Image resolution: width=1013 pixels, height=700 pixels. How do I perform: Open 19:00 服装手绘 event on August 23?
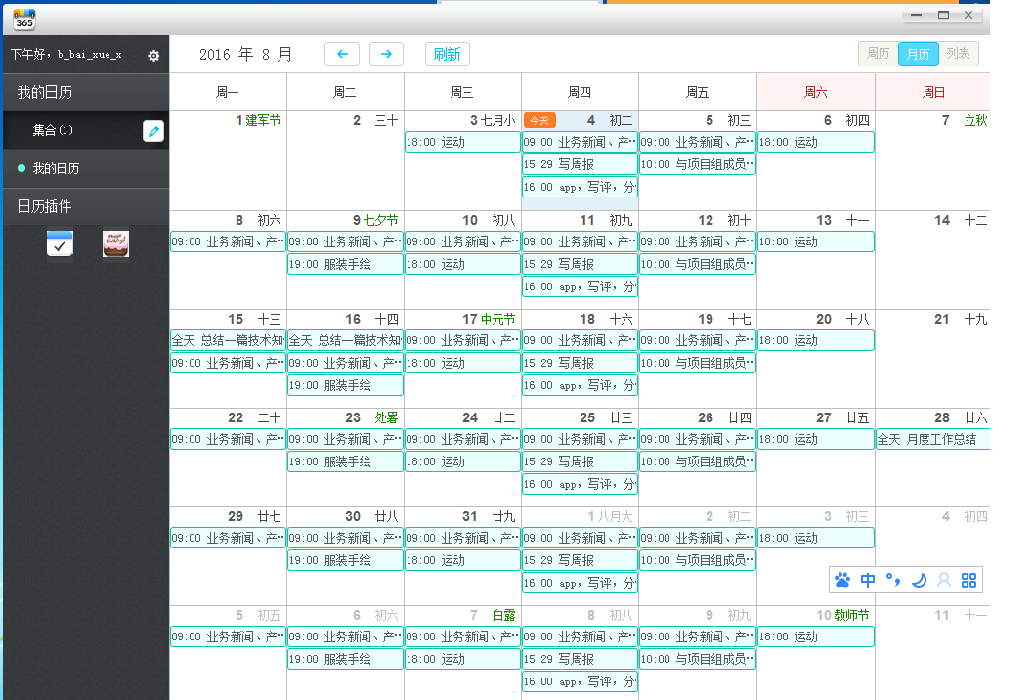coord(346,462)
